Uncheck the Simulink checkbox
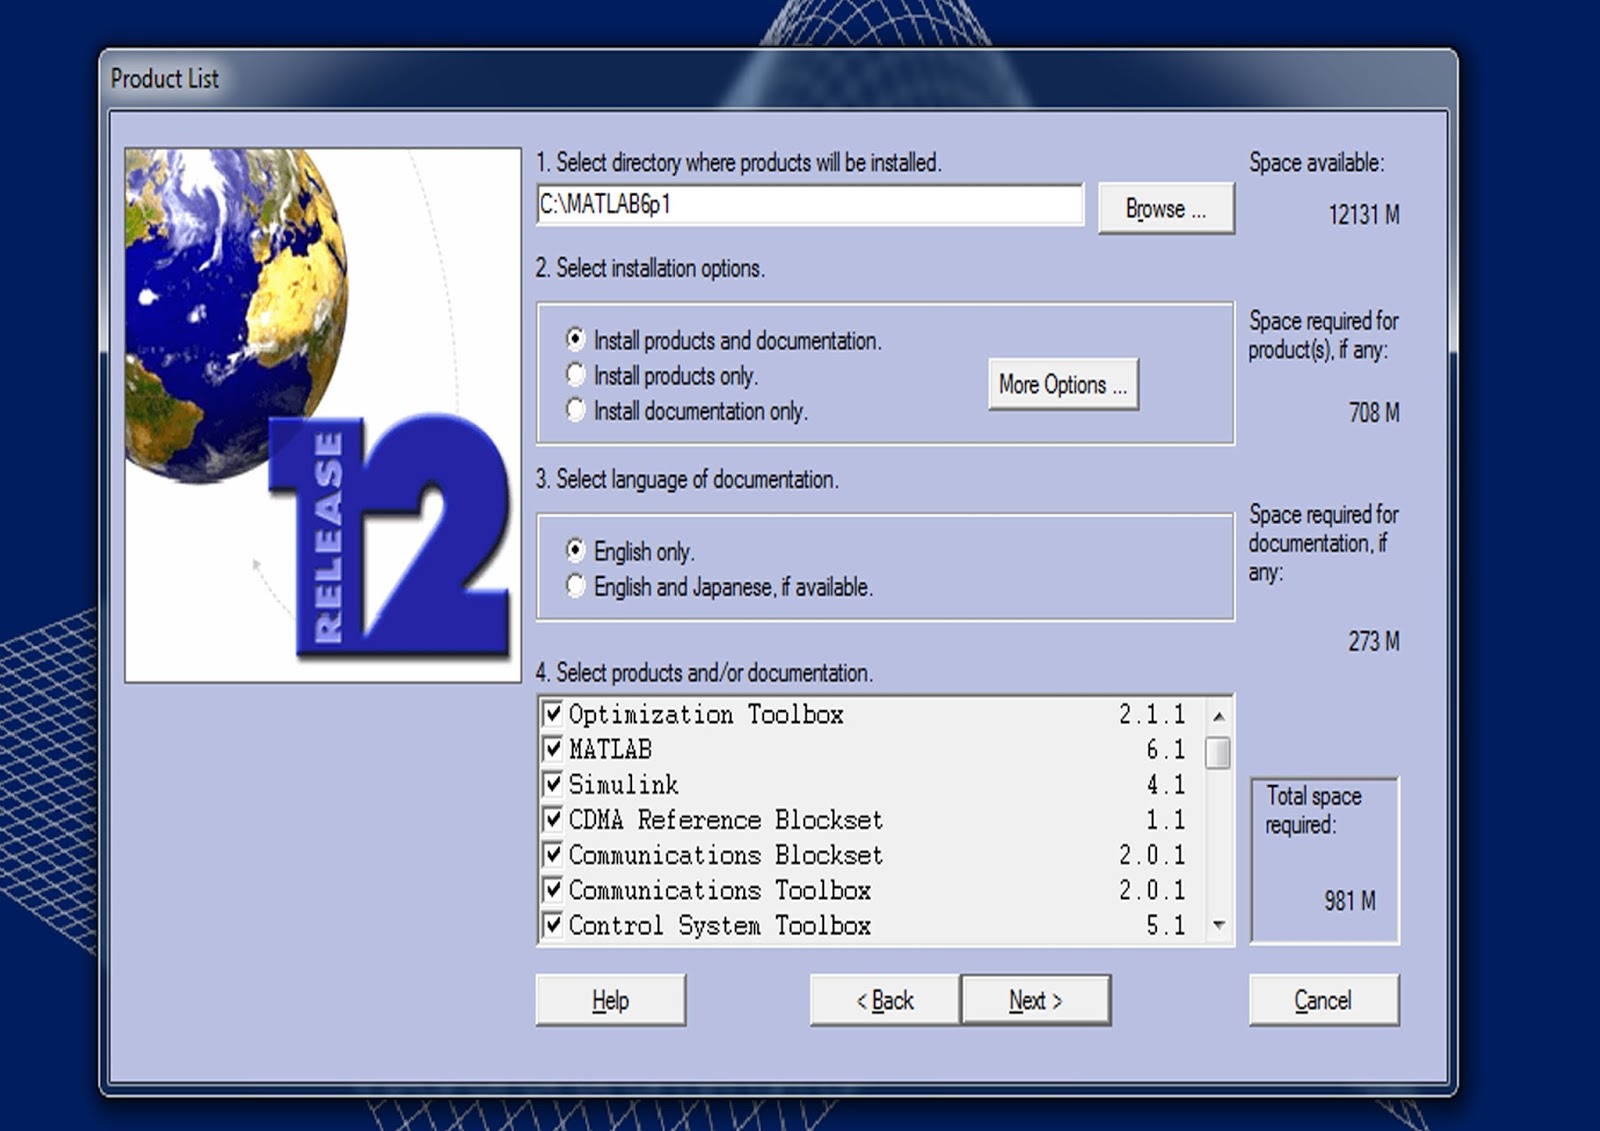The height and width of the screenshot is (1131, 1600). pyautogui.click(x=552, y=784)
